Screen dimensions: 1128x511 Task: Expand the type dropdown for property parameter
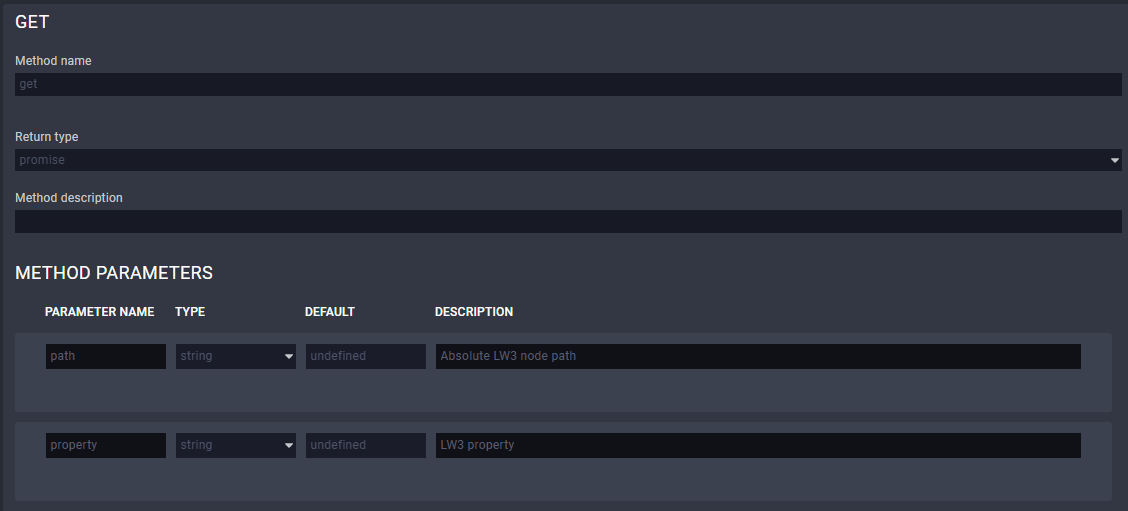tap(236, 445)
